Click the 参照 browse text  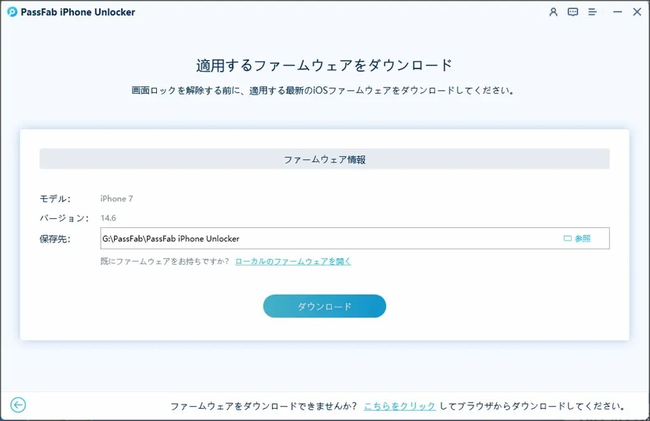click(582, 238)
